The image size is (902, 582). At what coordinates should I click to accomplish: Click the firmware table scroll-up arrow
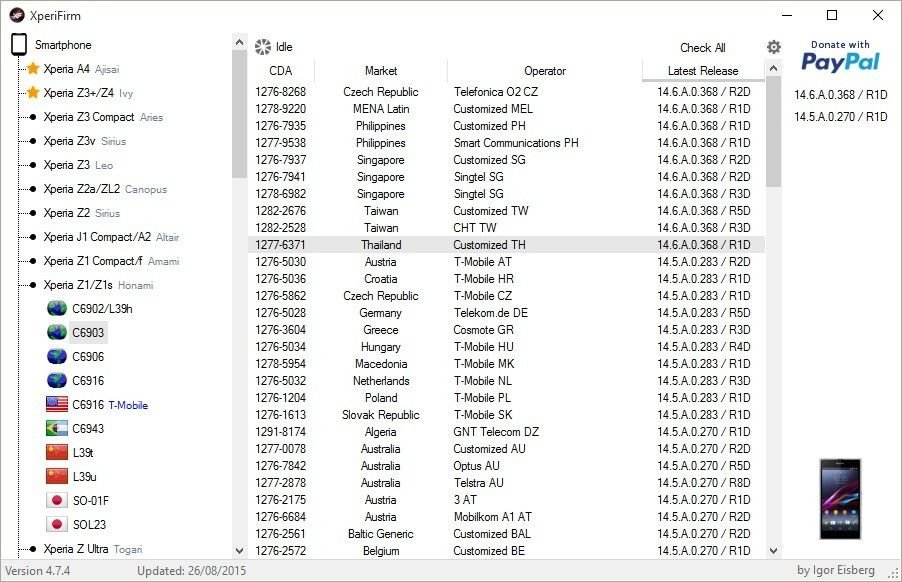(774, 68)
